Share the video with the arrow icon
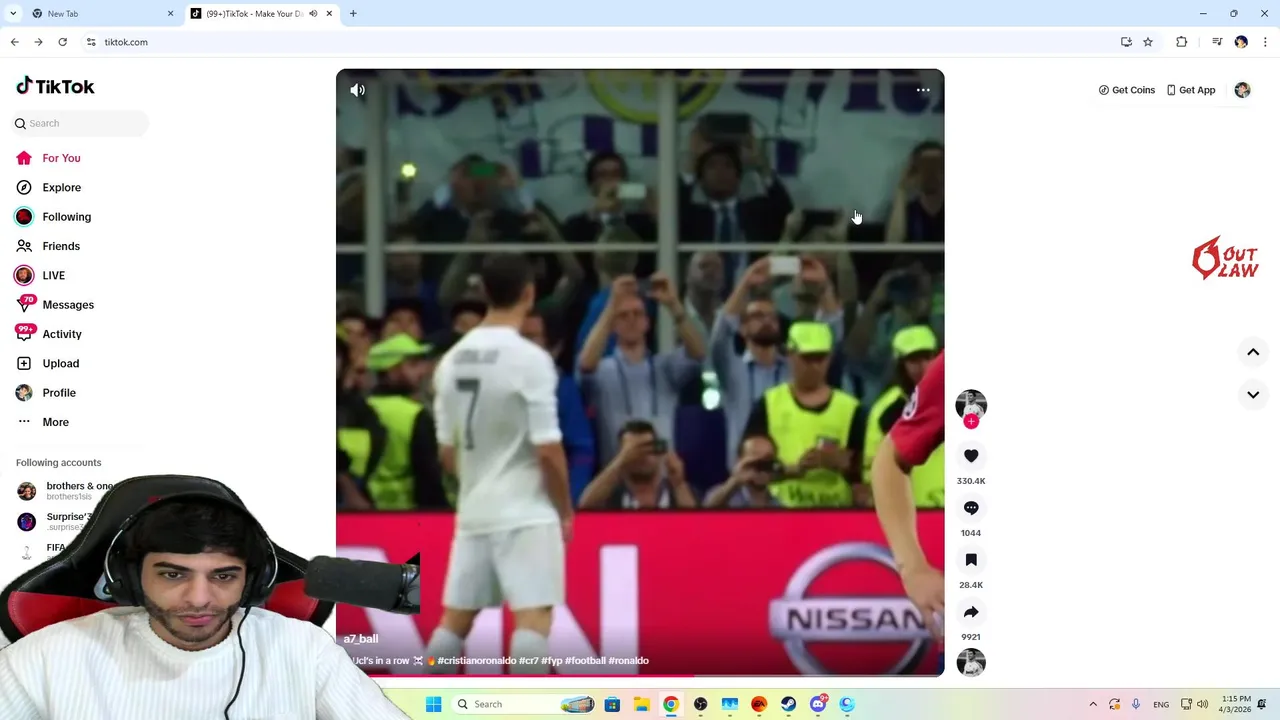This screenshot has height=720, width=1280. pyautogui.click(x=971, y=612)
